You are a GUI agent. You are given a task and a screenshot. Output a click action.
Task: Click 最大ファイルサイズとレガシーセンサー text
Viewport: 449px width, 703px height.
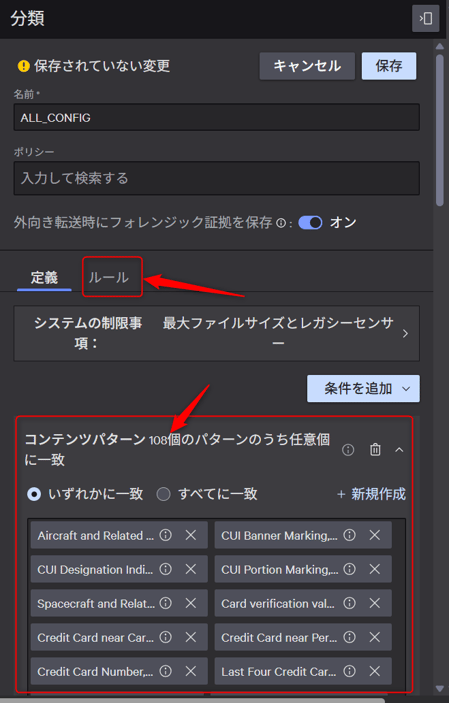click(278, 333)
